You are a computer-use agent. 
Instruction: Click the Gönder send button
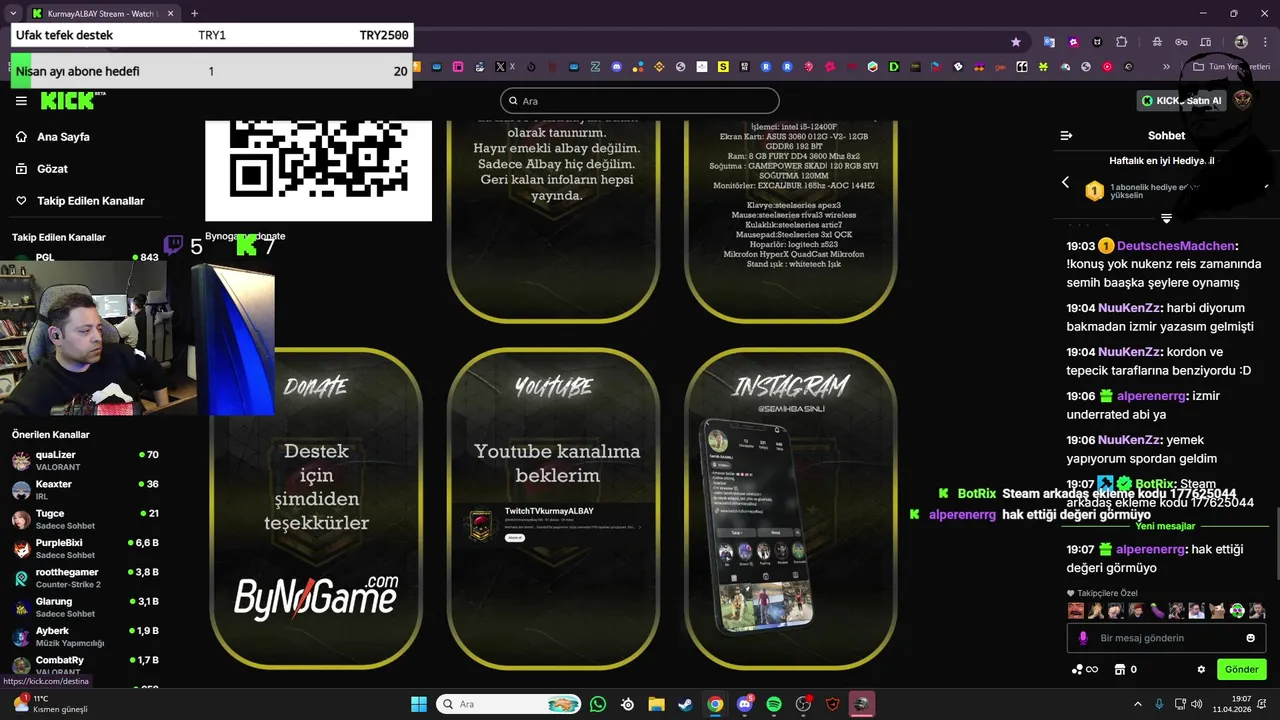pyautogui.click(x=1241, y=669)
